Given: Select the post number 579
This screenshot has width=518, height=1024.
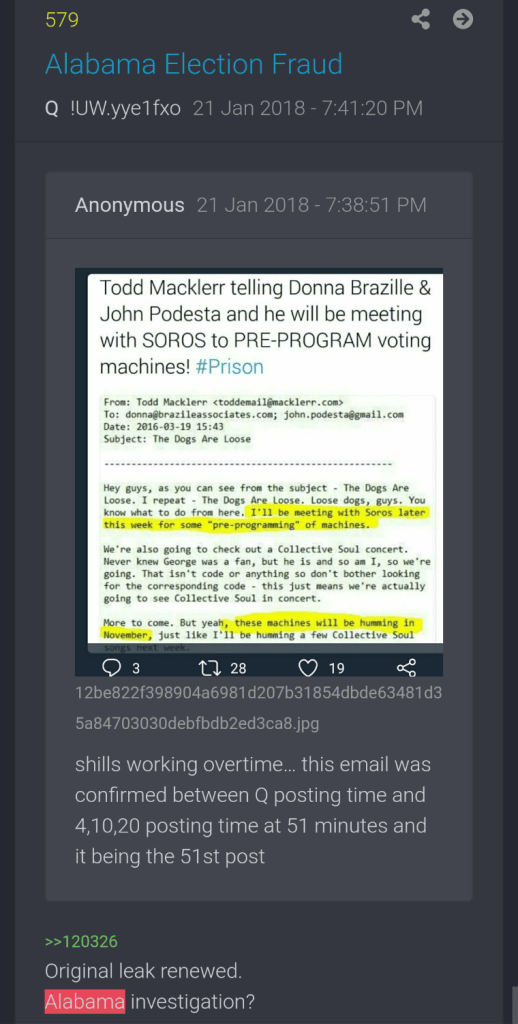Looking at the screenshot, I should pyautogui.click(x=62, y=20).
